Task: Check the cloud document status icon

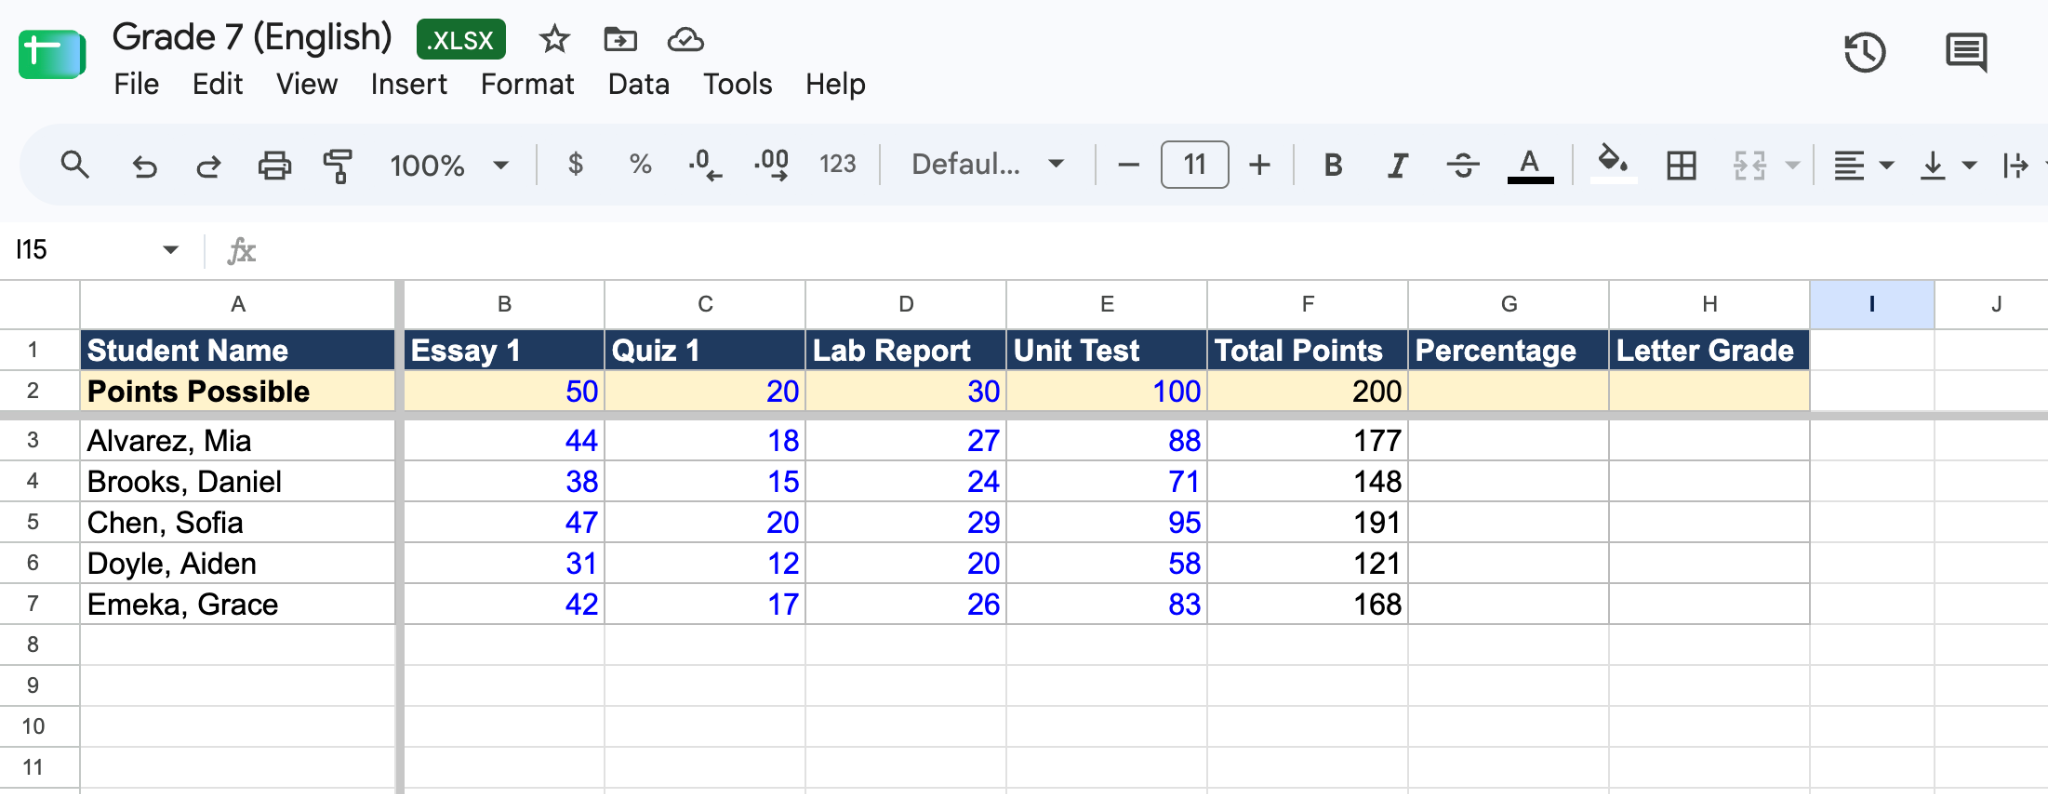Action: tap(686, 40)
